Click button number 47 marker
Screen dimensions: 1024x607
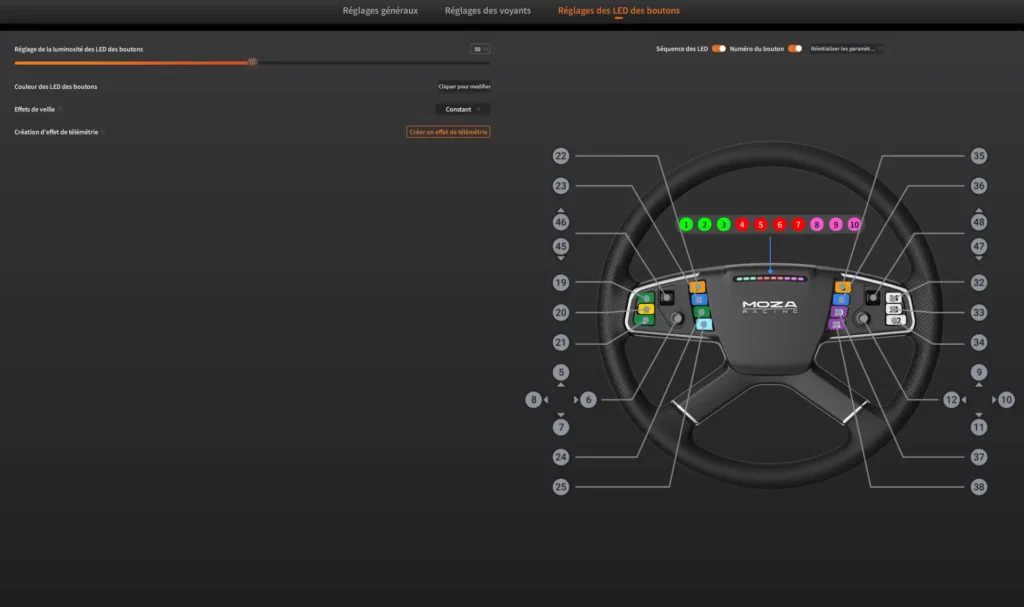978,246
